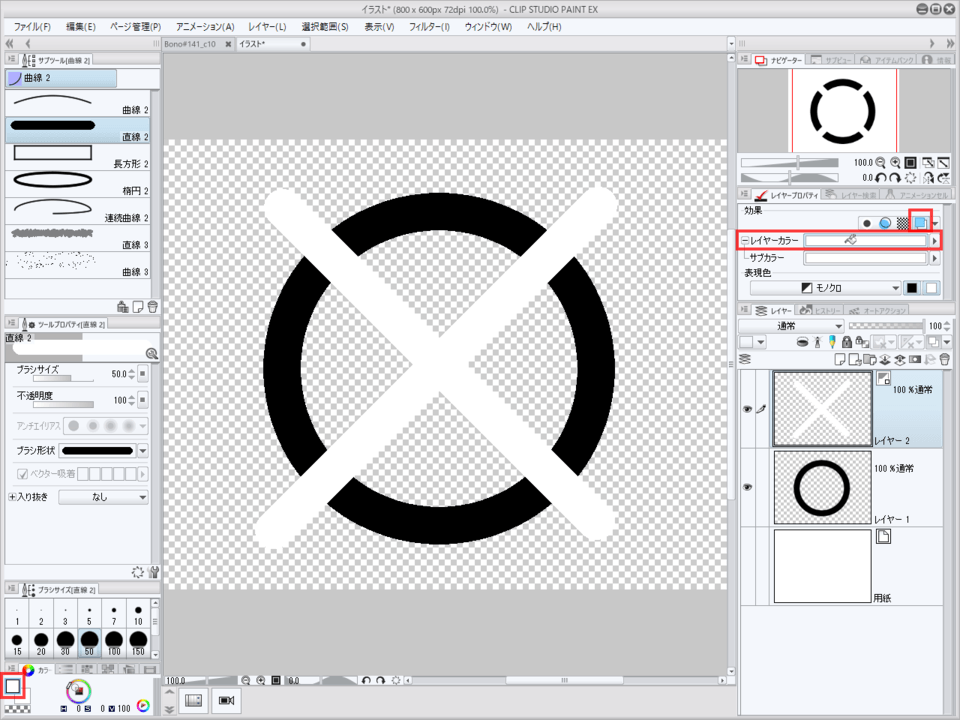Uncheck the ベクター吸着 checkbox
Screen dimensions: 960x720
tap(22, 475)
